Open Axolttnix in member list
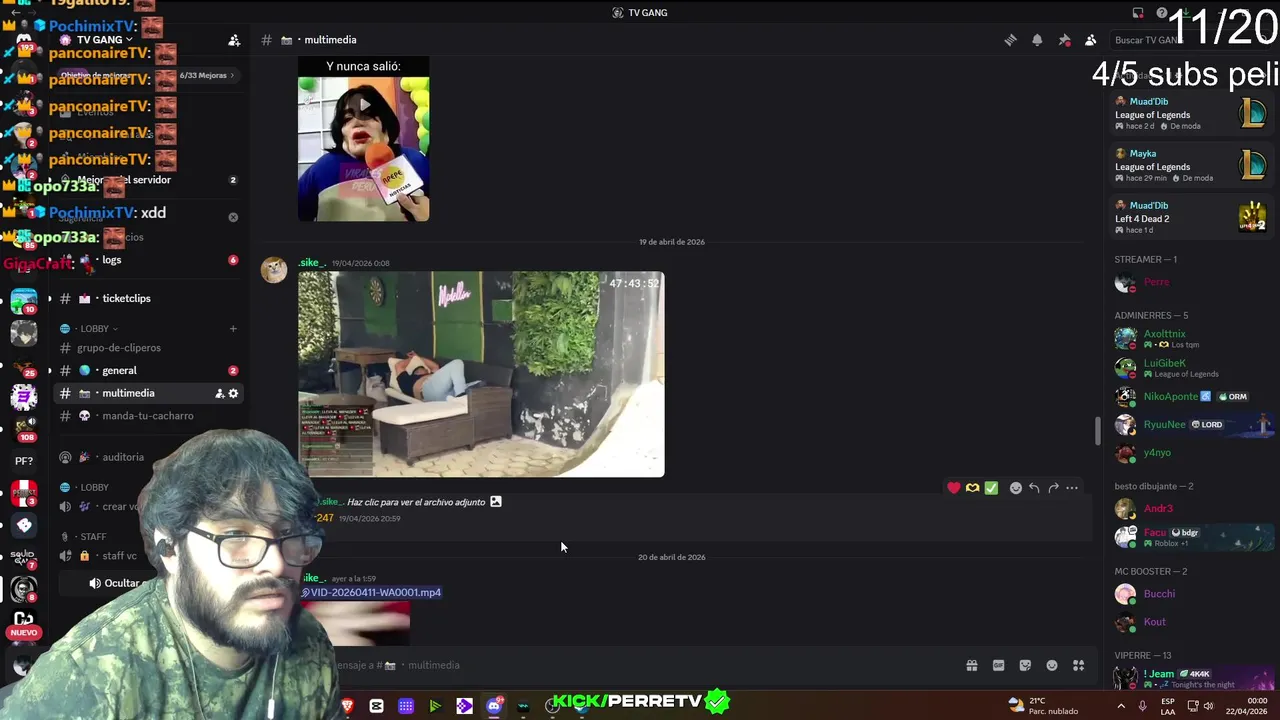 1190,338
